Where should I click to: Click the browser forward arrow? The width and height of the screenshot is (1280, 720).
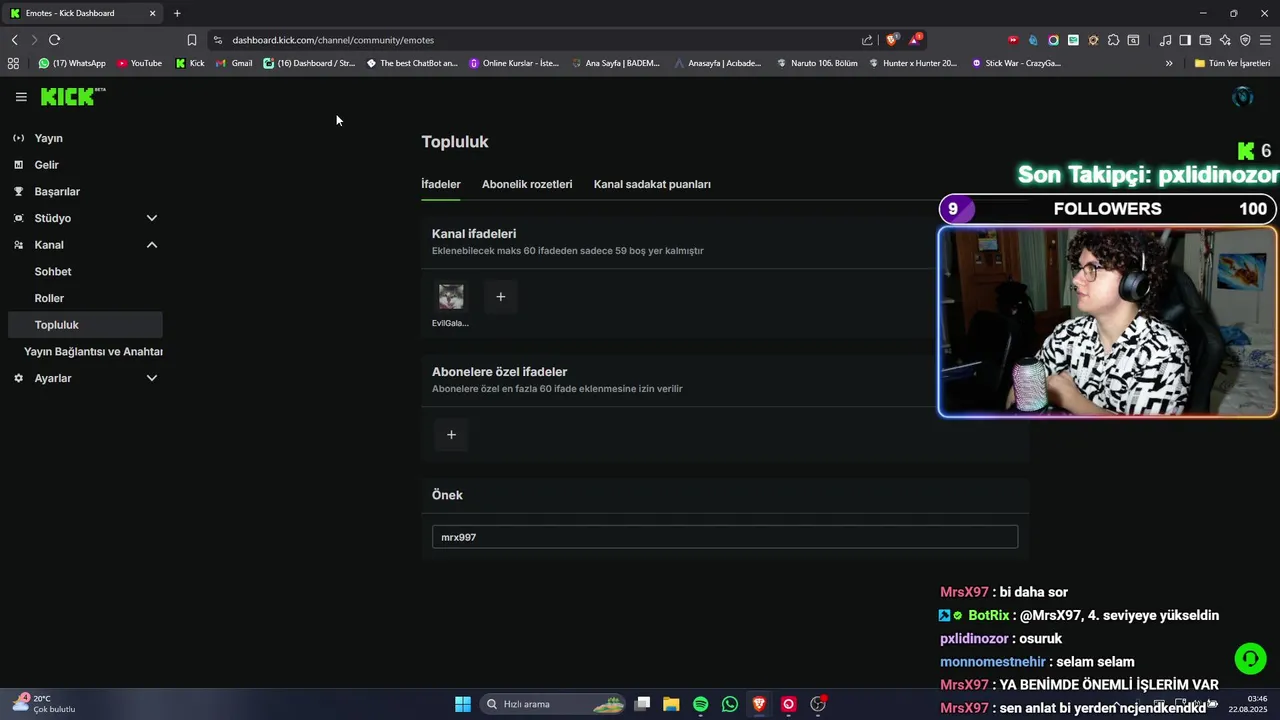coord(33,40)
